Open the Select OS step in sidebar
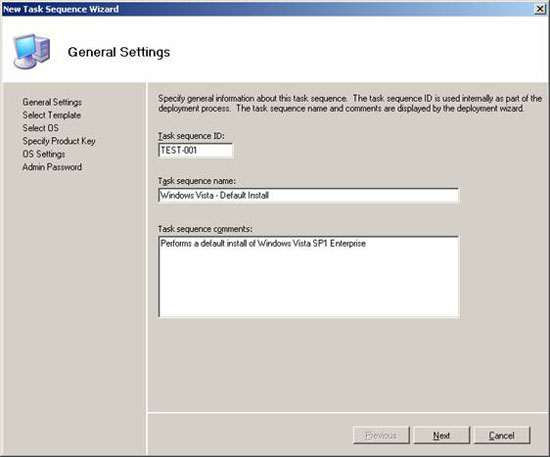The width and height of the screenshot is (550, 457). (x=40, y=128)
